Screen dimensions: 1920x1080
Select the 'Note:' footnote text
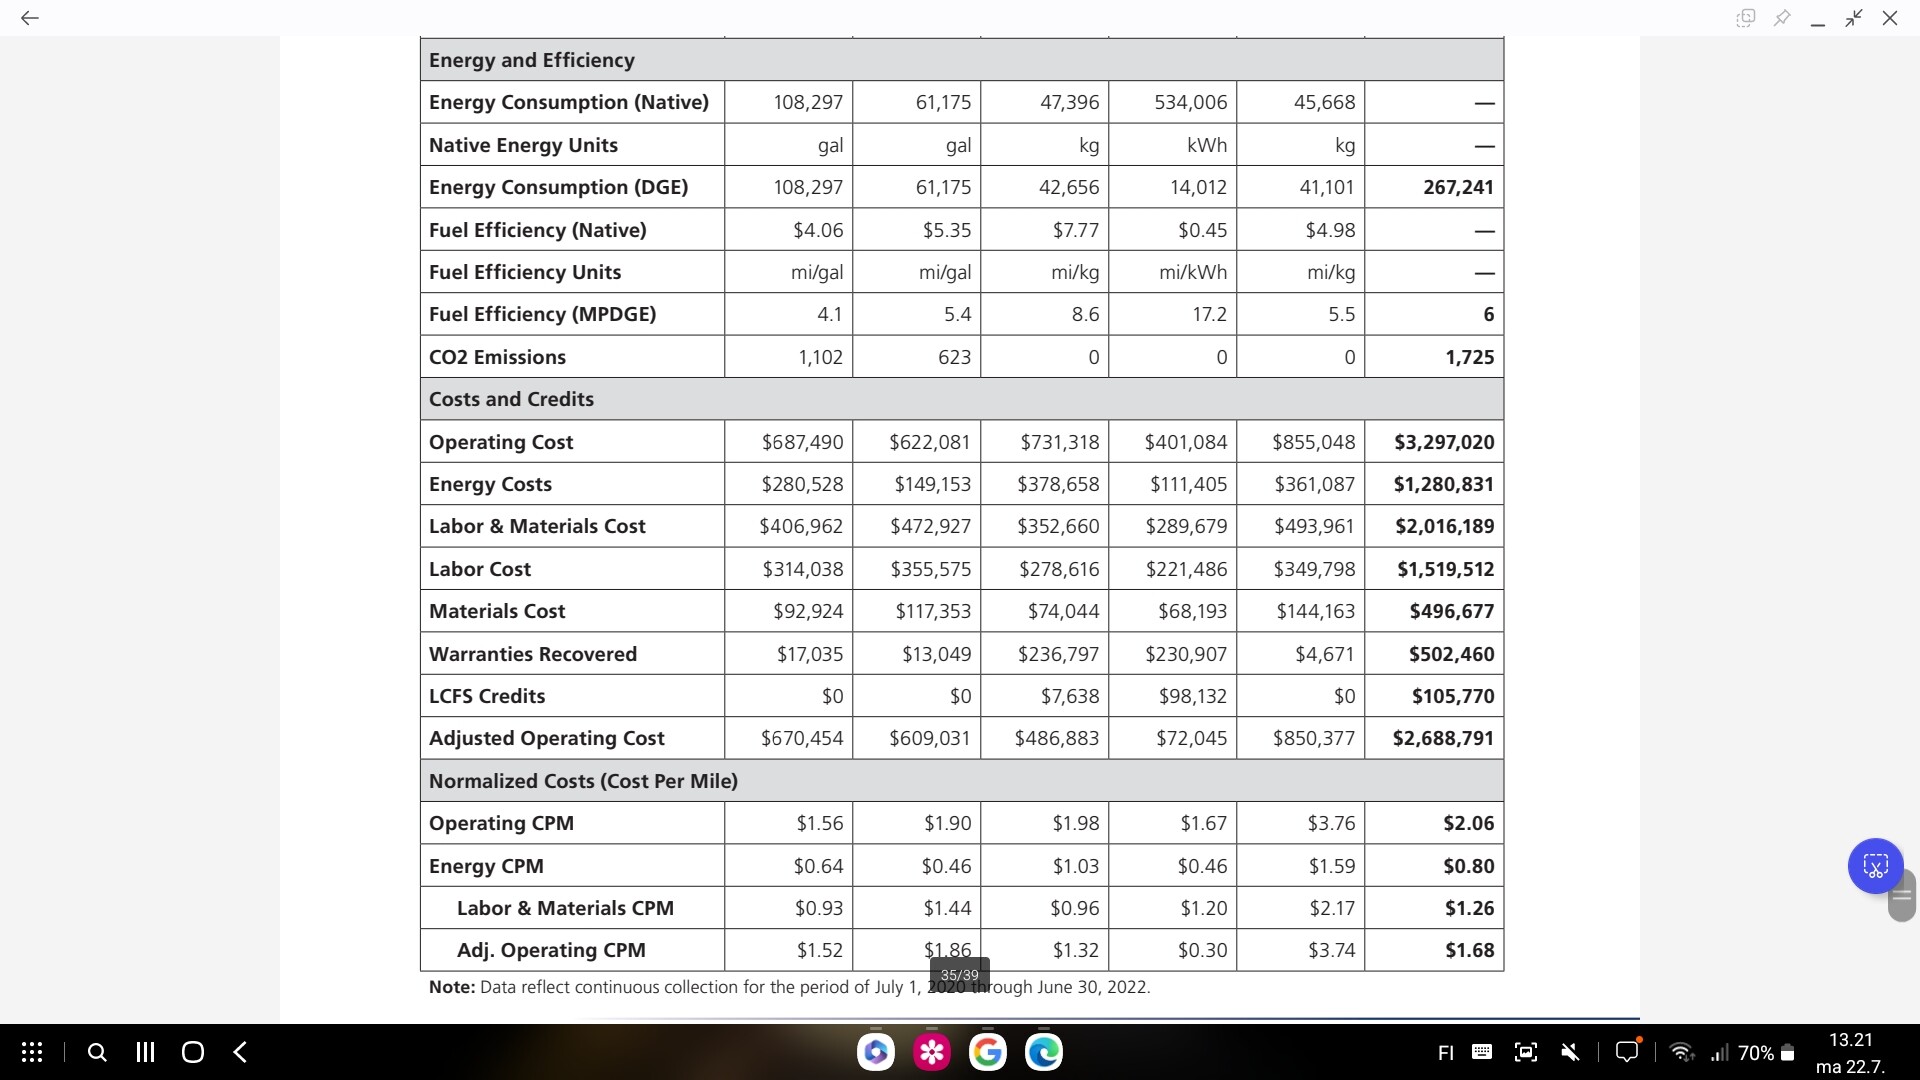452,987
